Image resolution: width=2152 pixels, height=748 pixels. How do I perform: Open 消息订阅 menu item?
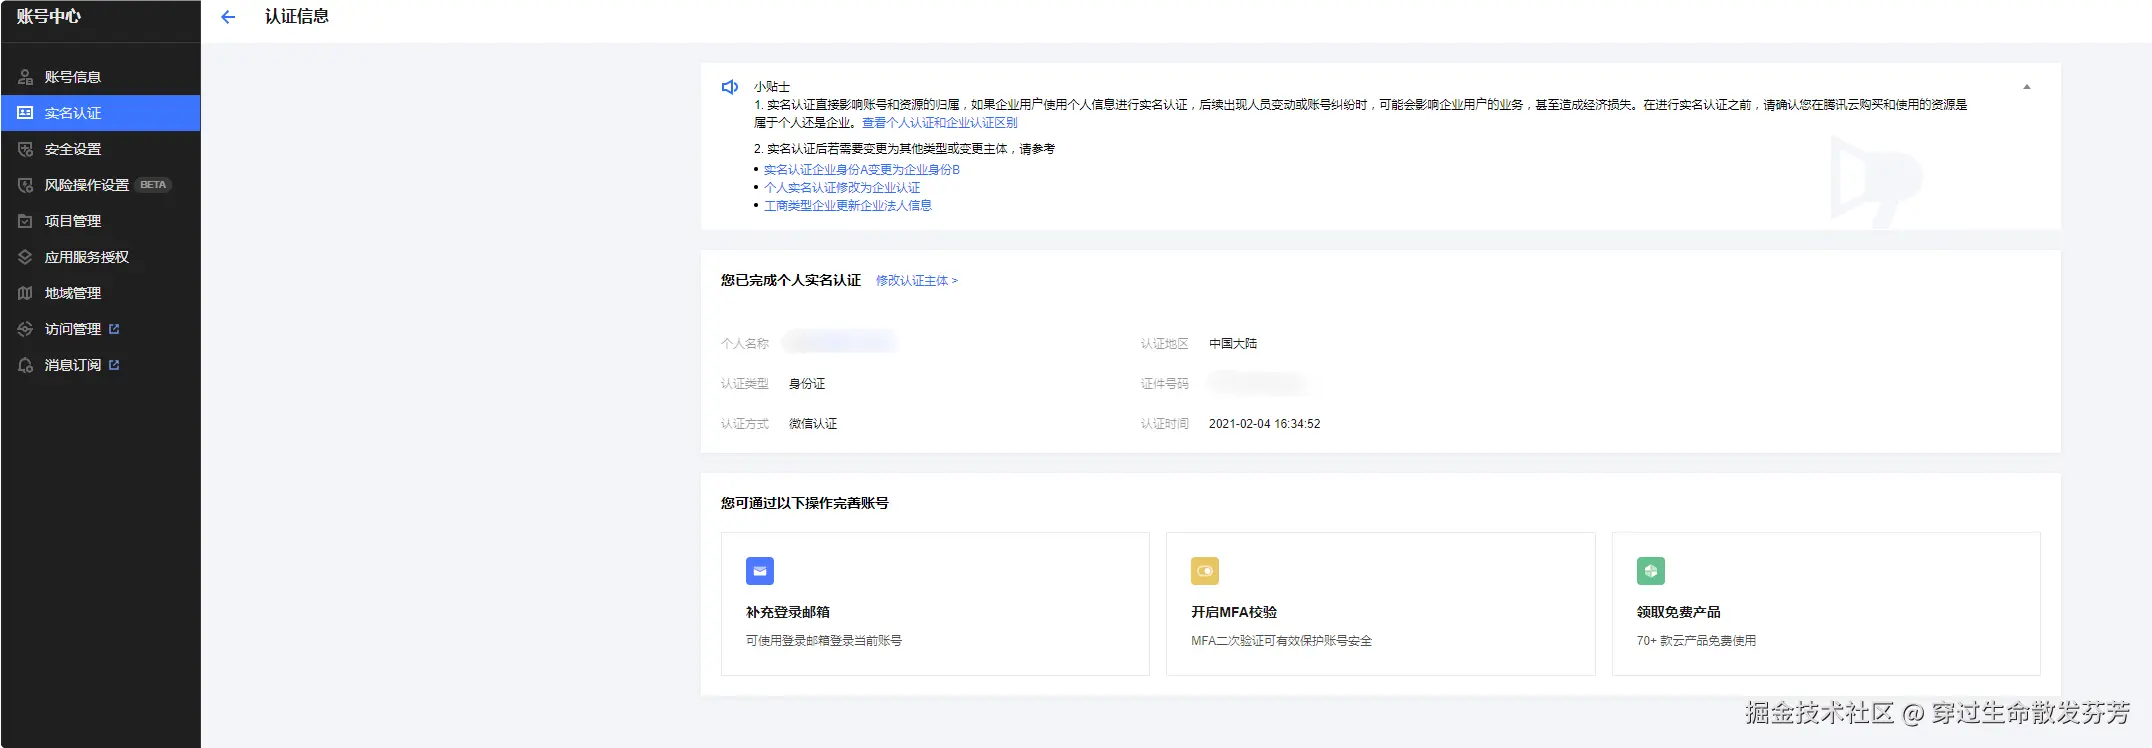pyautogui.click(x=100, y=365)
